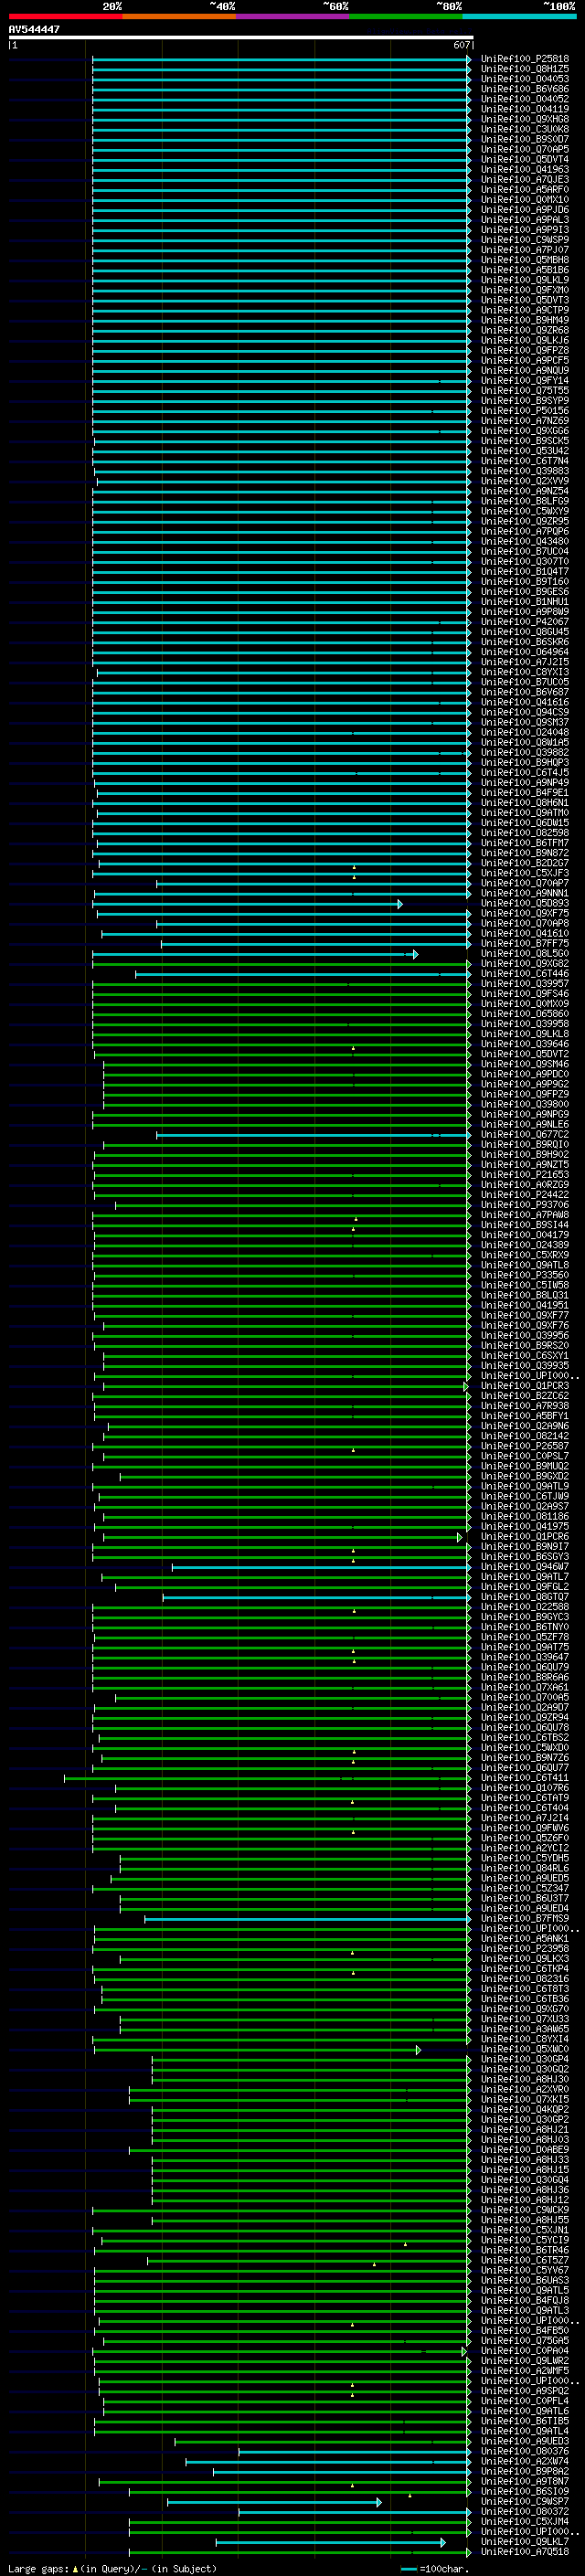Open hit UniRef100_A7PAW8
The width and height of the screenshot is (585, 2576).
525,1215
